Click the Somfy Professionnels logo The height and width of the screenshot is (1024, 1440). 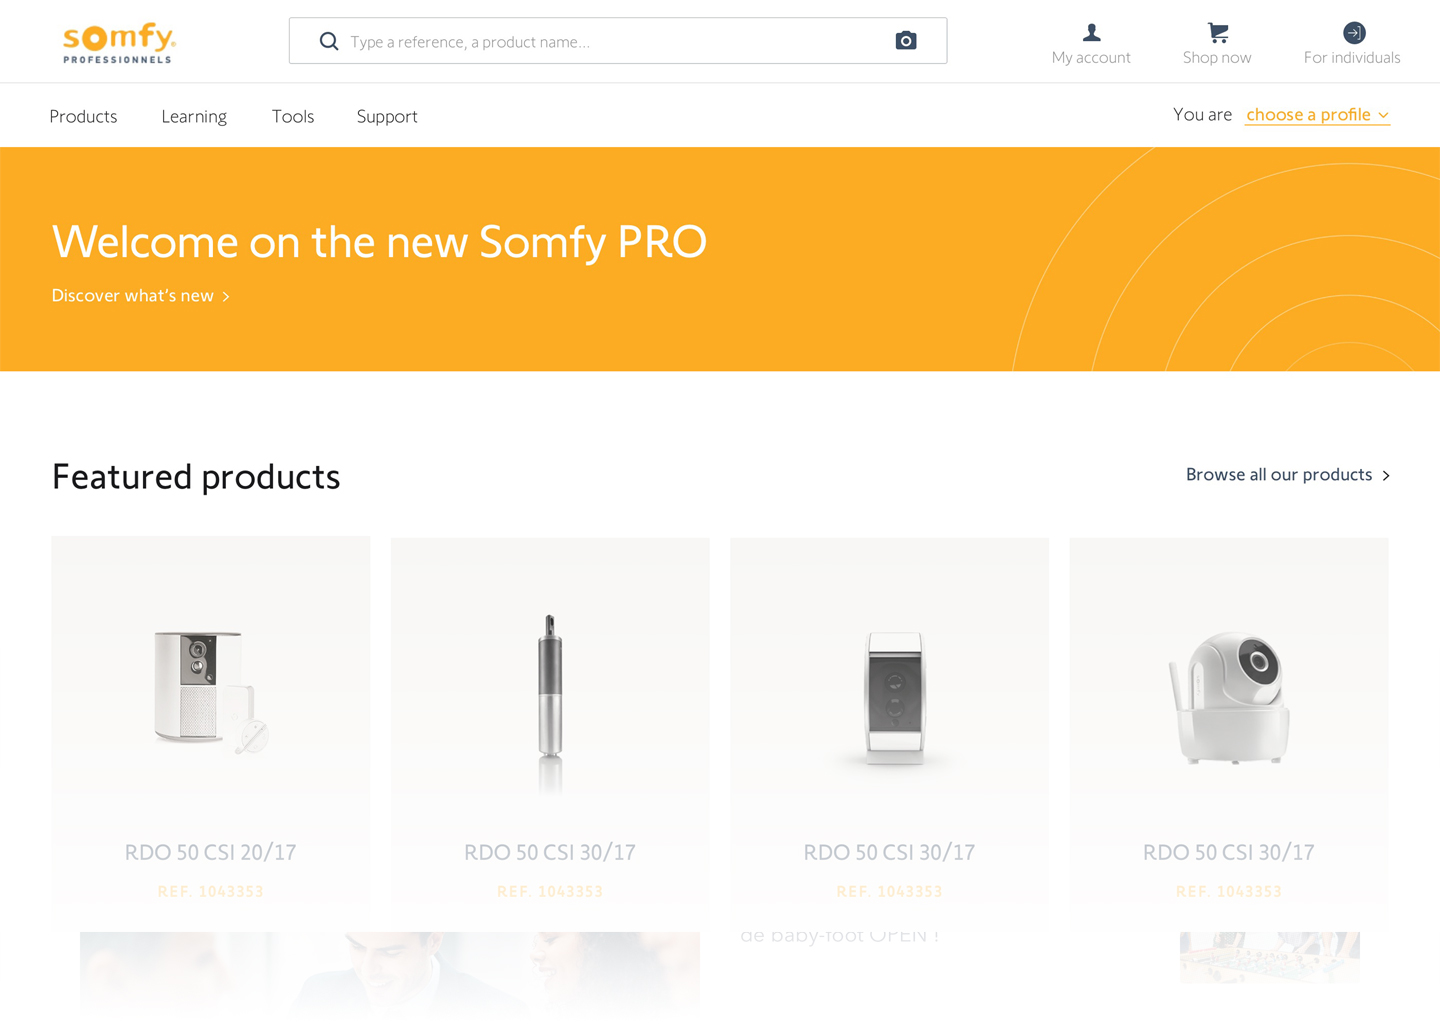coord(119,43)
